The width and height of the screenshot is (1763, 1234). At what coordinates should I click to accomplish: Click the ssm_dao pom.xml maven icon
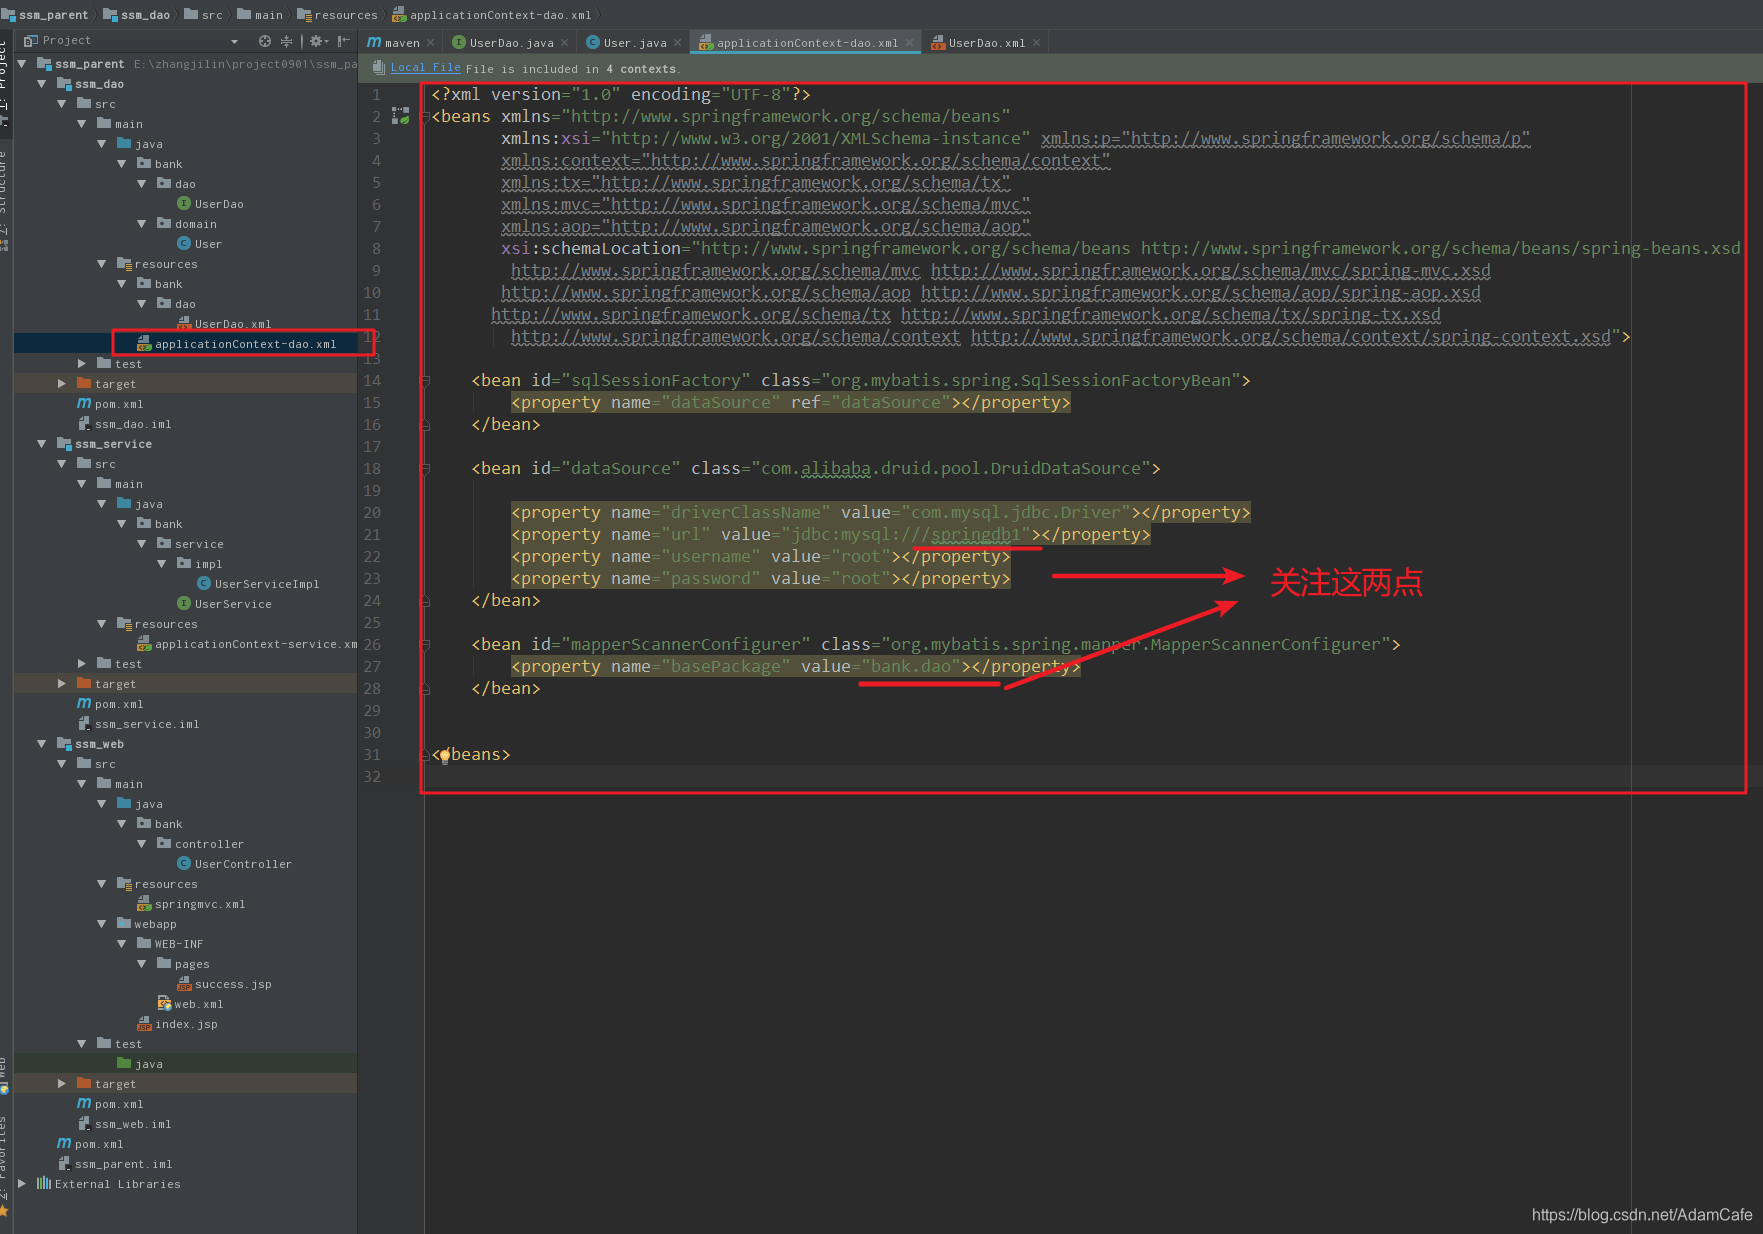tap(84, 404)
